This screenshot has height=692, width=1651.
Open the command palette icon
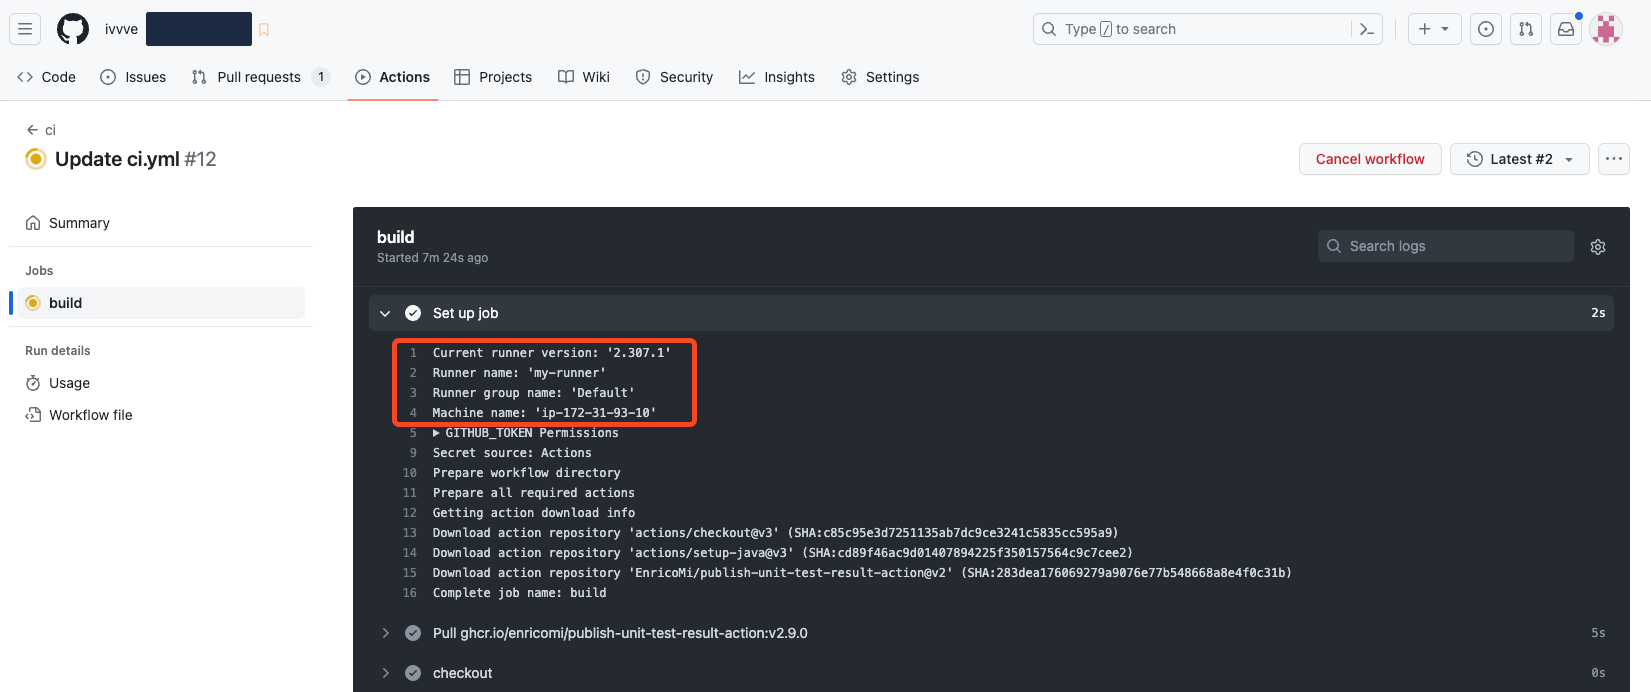(1367, 29)
